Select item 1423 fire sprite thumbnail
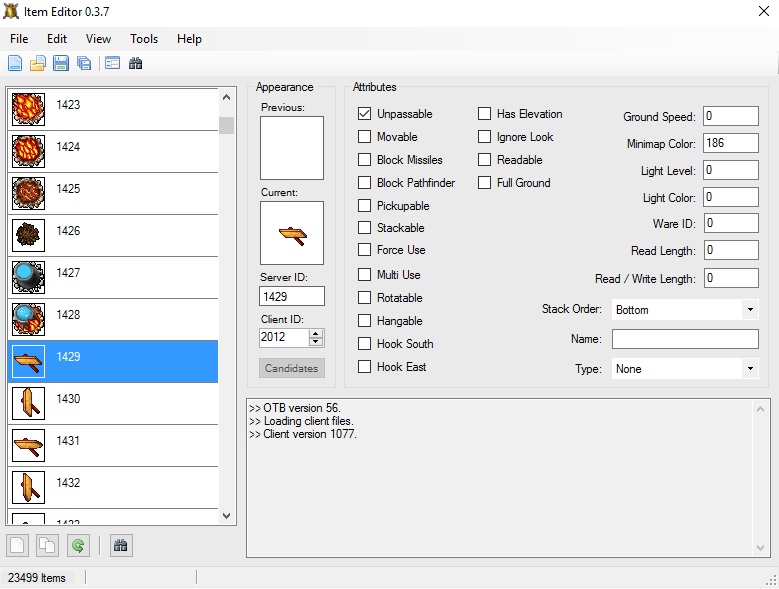This screenshot has height=589, width=779. coord(28,109)
